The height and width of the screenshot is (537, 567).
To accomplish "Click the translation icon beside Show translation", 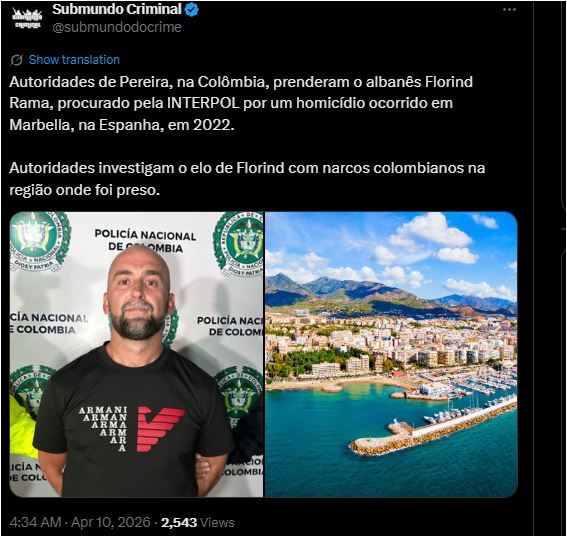I will pos(17,60).
